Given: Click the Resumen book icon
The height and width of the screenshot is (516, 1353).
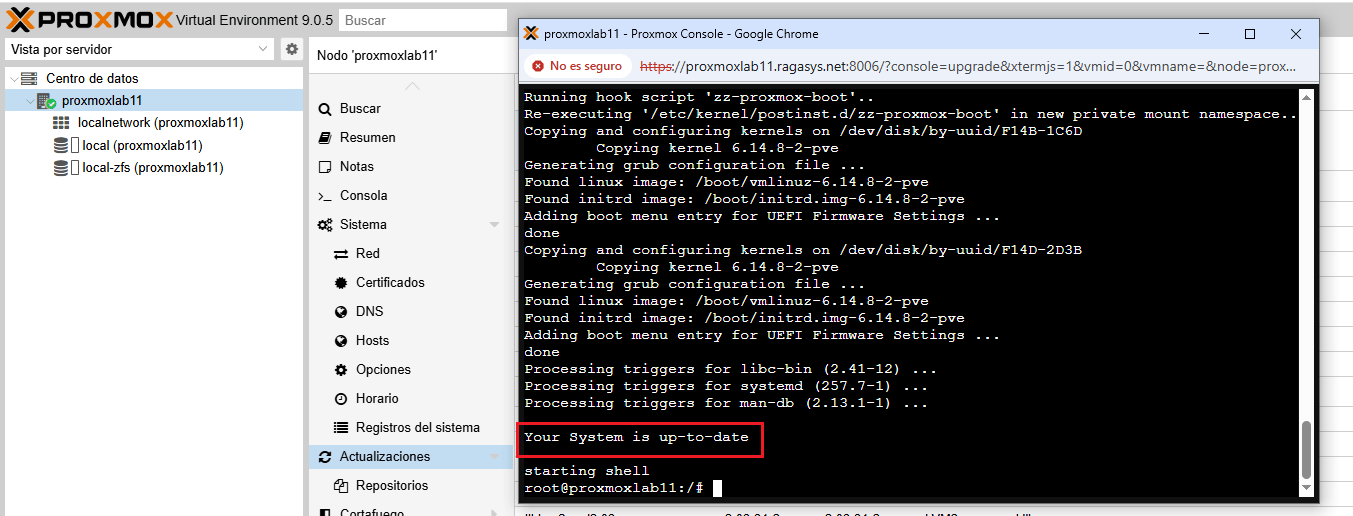Looking at the screenshot, I should [324, 137].
